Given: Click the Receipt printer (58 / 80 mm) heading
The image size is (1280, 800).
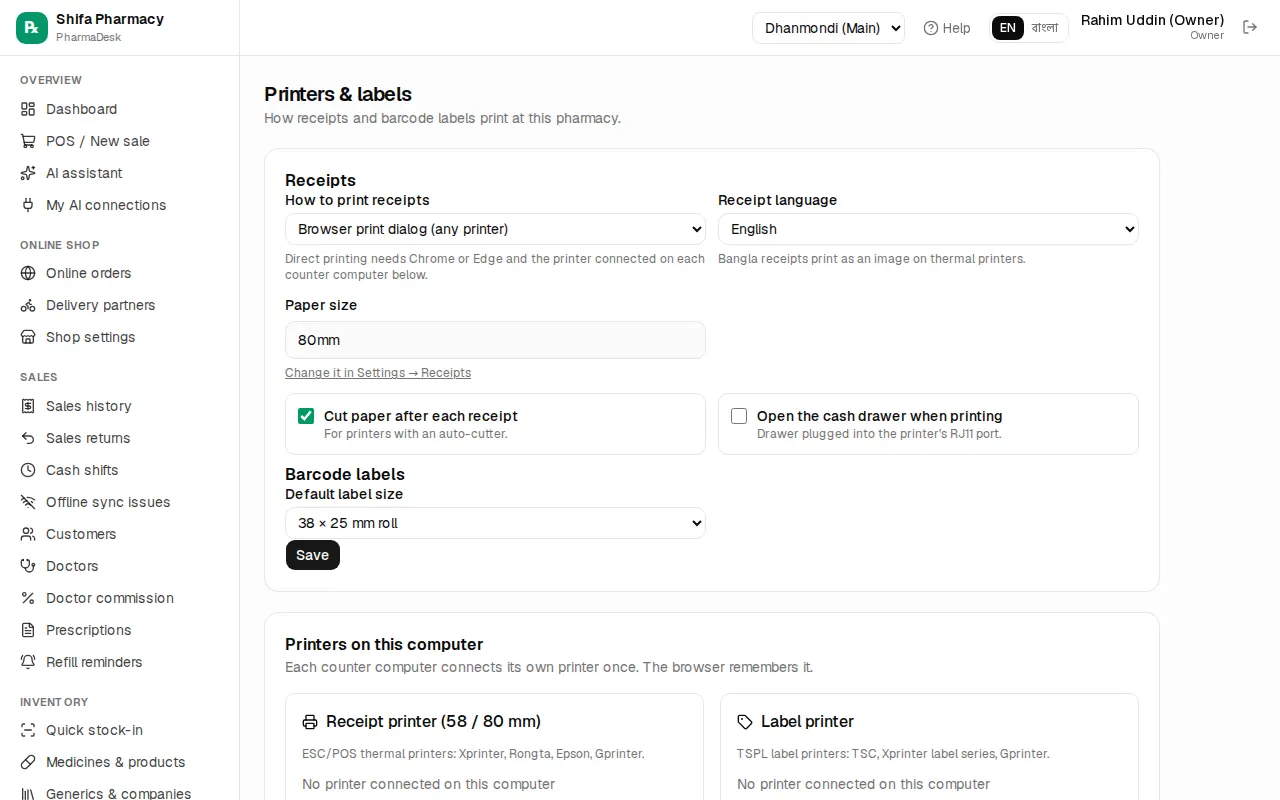Looking at the screenshot, I should click(433, 721).
